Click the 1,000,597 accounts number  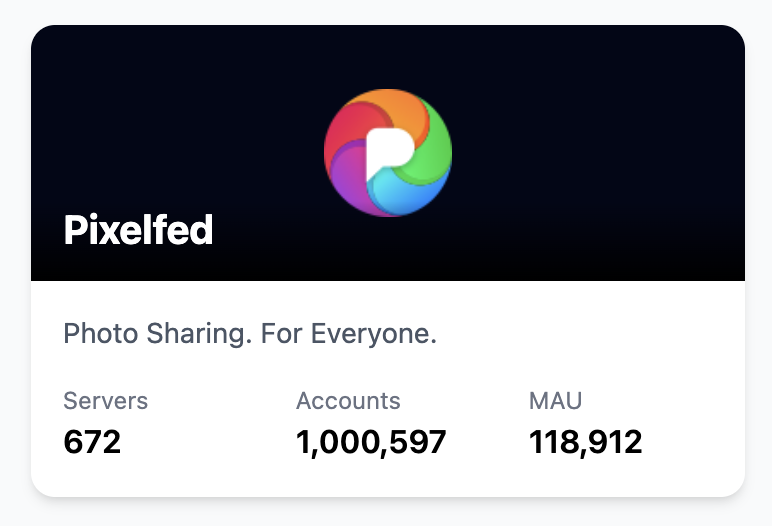371,442
